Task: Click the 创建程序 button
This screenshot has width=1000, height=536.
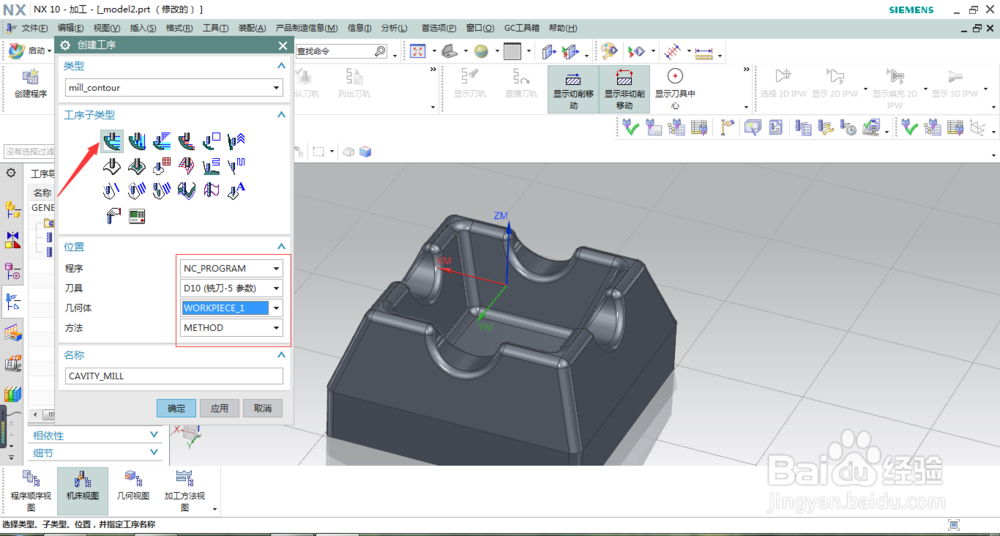Action: coord(31,84)
